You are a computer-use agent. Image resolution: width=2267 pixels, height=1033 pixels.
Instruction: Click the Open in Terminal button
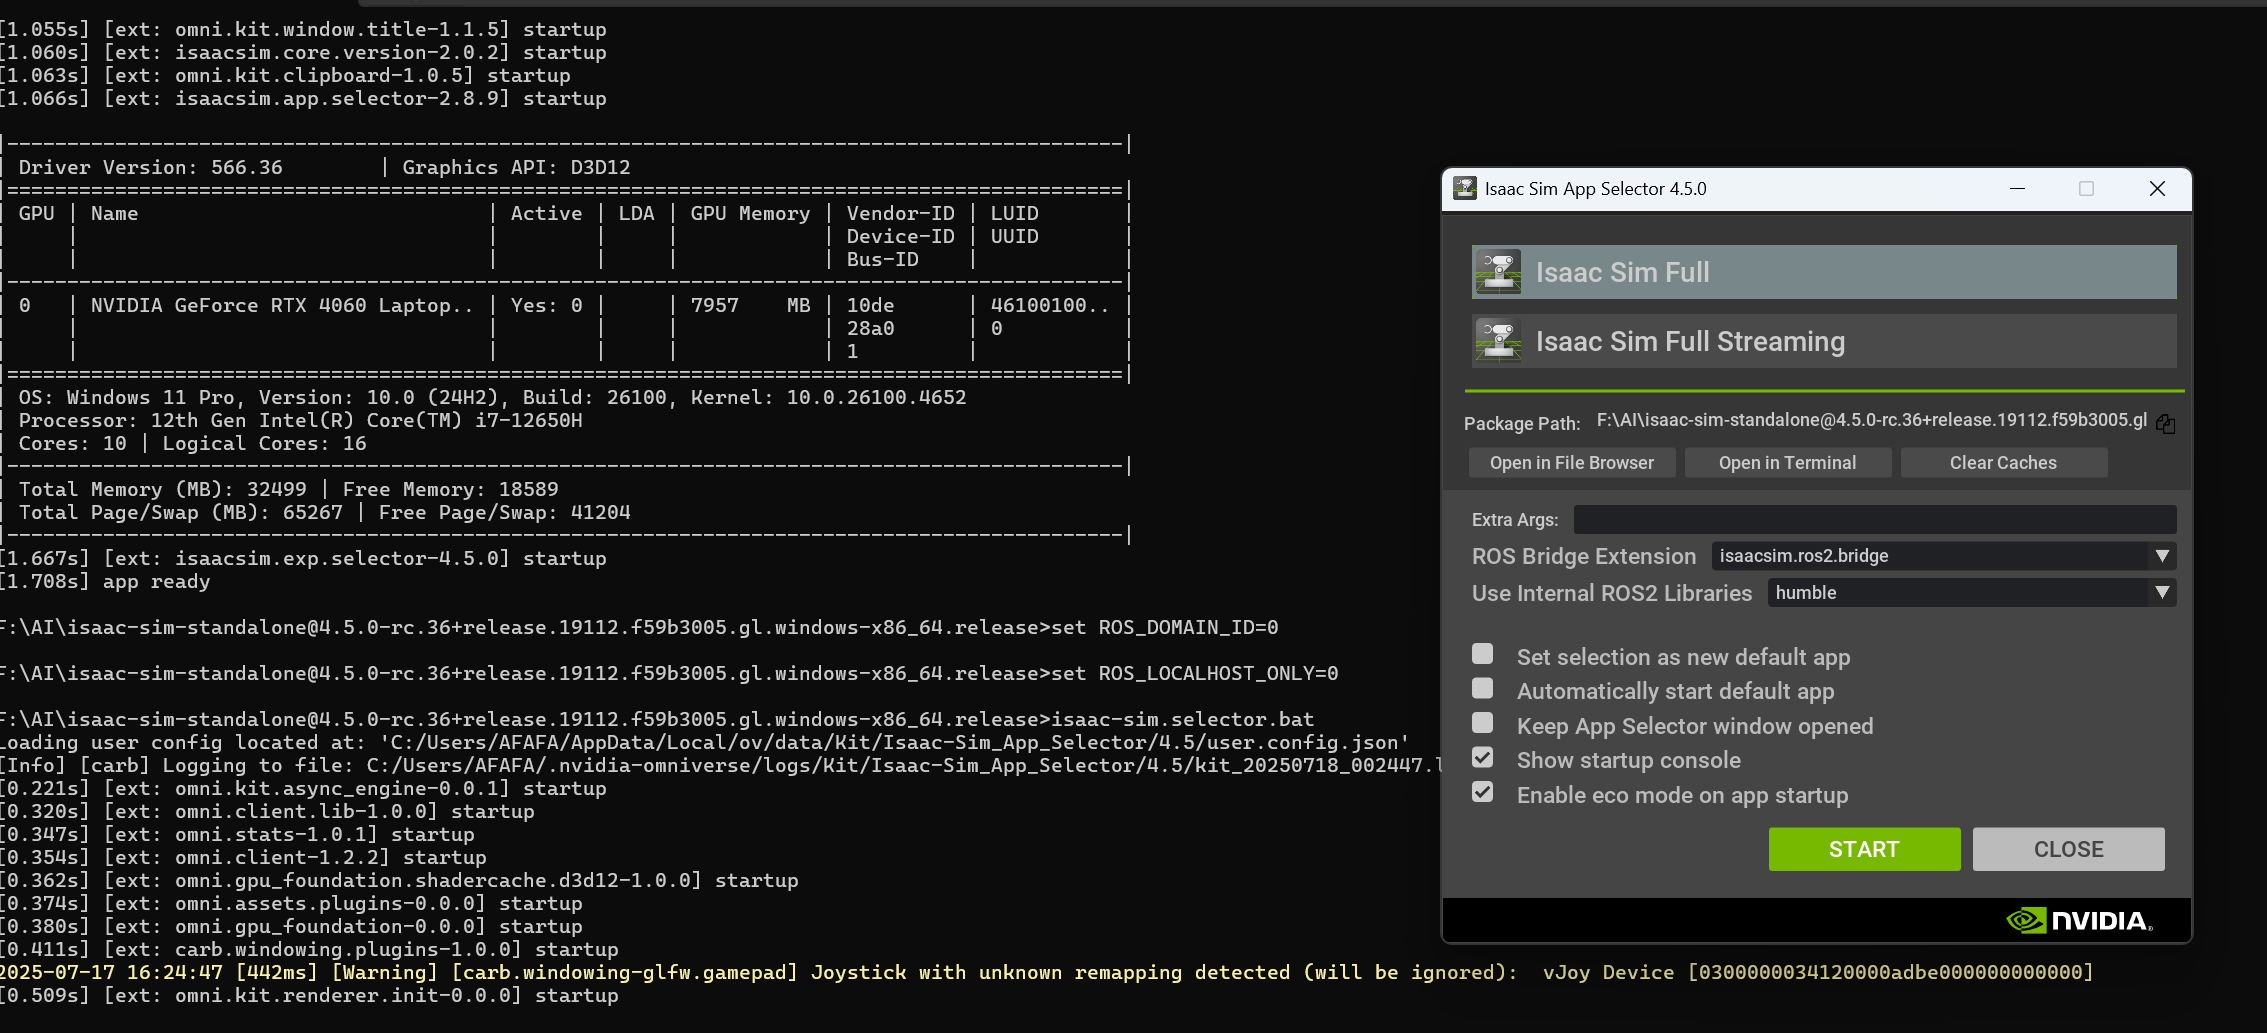click(x=1788, y=463)
